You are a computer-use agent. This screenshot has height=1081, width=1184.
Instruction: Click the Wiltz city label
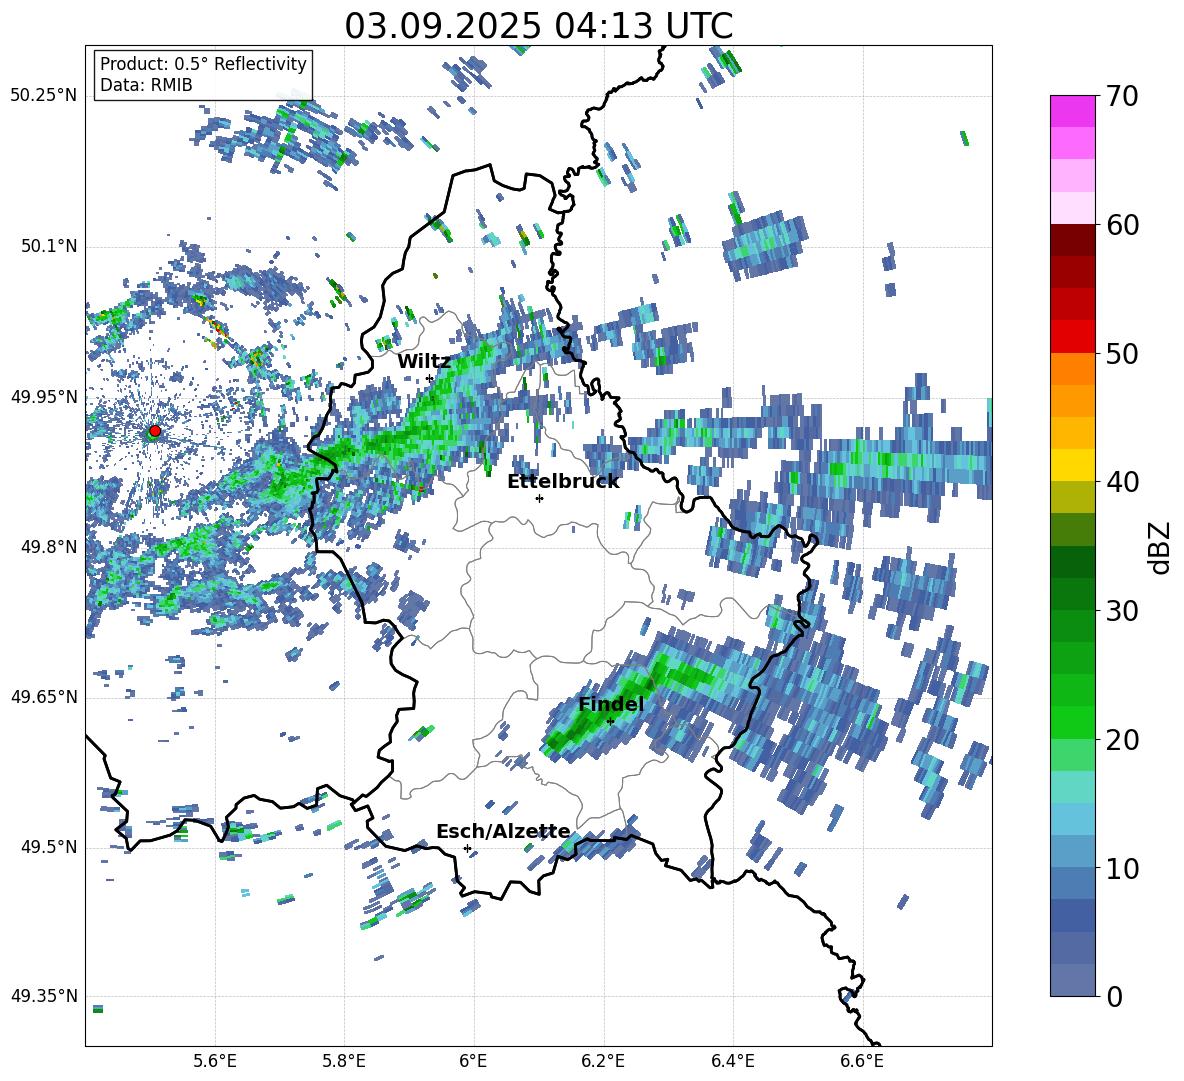coord(424,362)
